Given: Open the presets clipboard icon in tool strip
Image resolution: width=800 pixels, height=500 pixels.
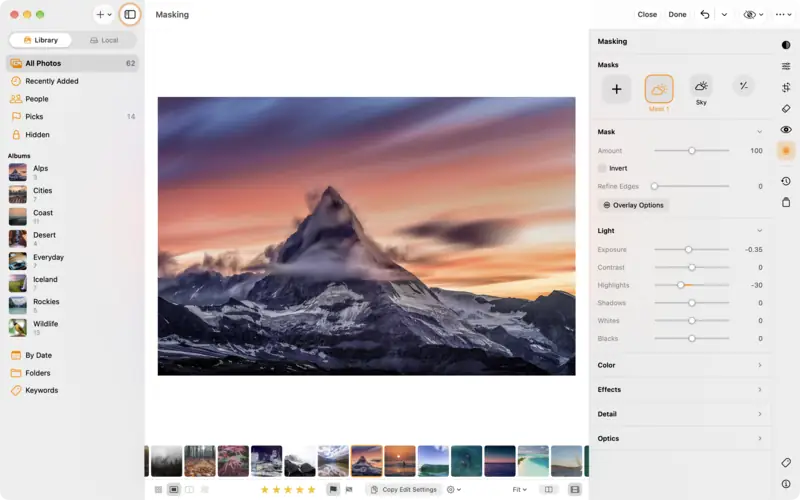Looking at the screenshot, I should 786,203.
